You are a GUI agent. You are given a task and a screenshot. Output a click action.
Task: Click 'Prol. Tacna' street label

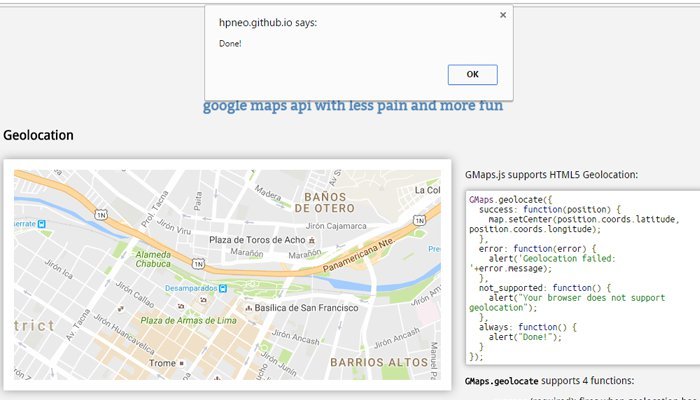pos(155,209)
